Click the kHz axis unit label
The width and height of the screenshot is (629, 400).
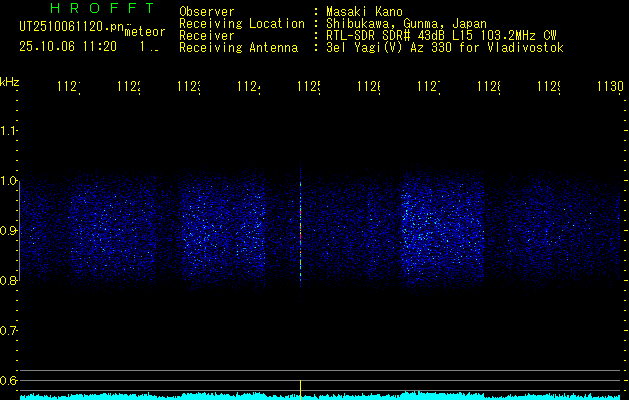click(10, 82)
